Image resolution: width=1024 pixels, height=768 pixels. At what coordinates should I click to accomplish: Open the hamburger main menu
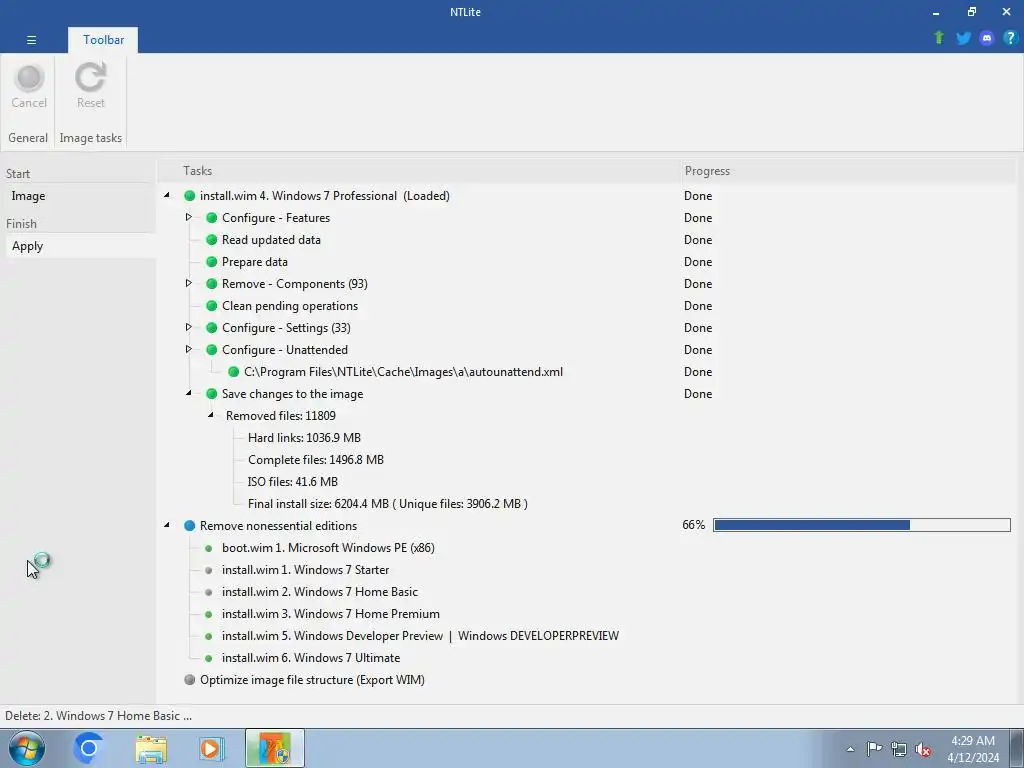point(31,40)
